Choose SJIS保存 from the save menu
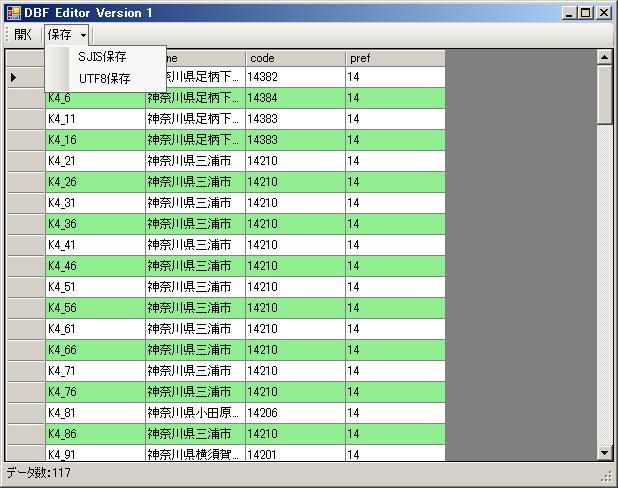The height and width of the screenshot is (488, 618). [x=102, y=57]
